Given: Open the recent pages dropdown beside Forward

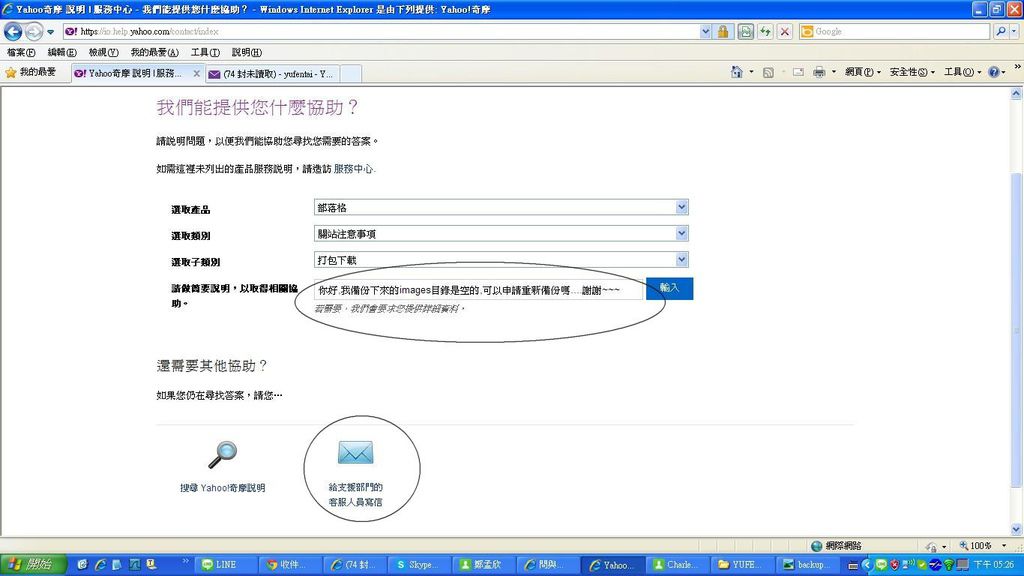Looking at the screenshot, I should pos(50,32).
